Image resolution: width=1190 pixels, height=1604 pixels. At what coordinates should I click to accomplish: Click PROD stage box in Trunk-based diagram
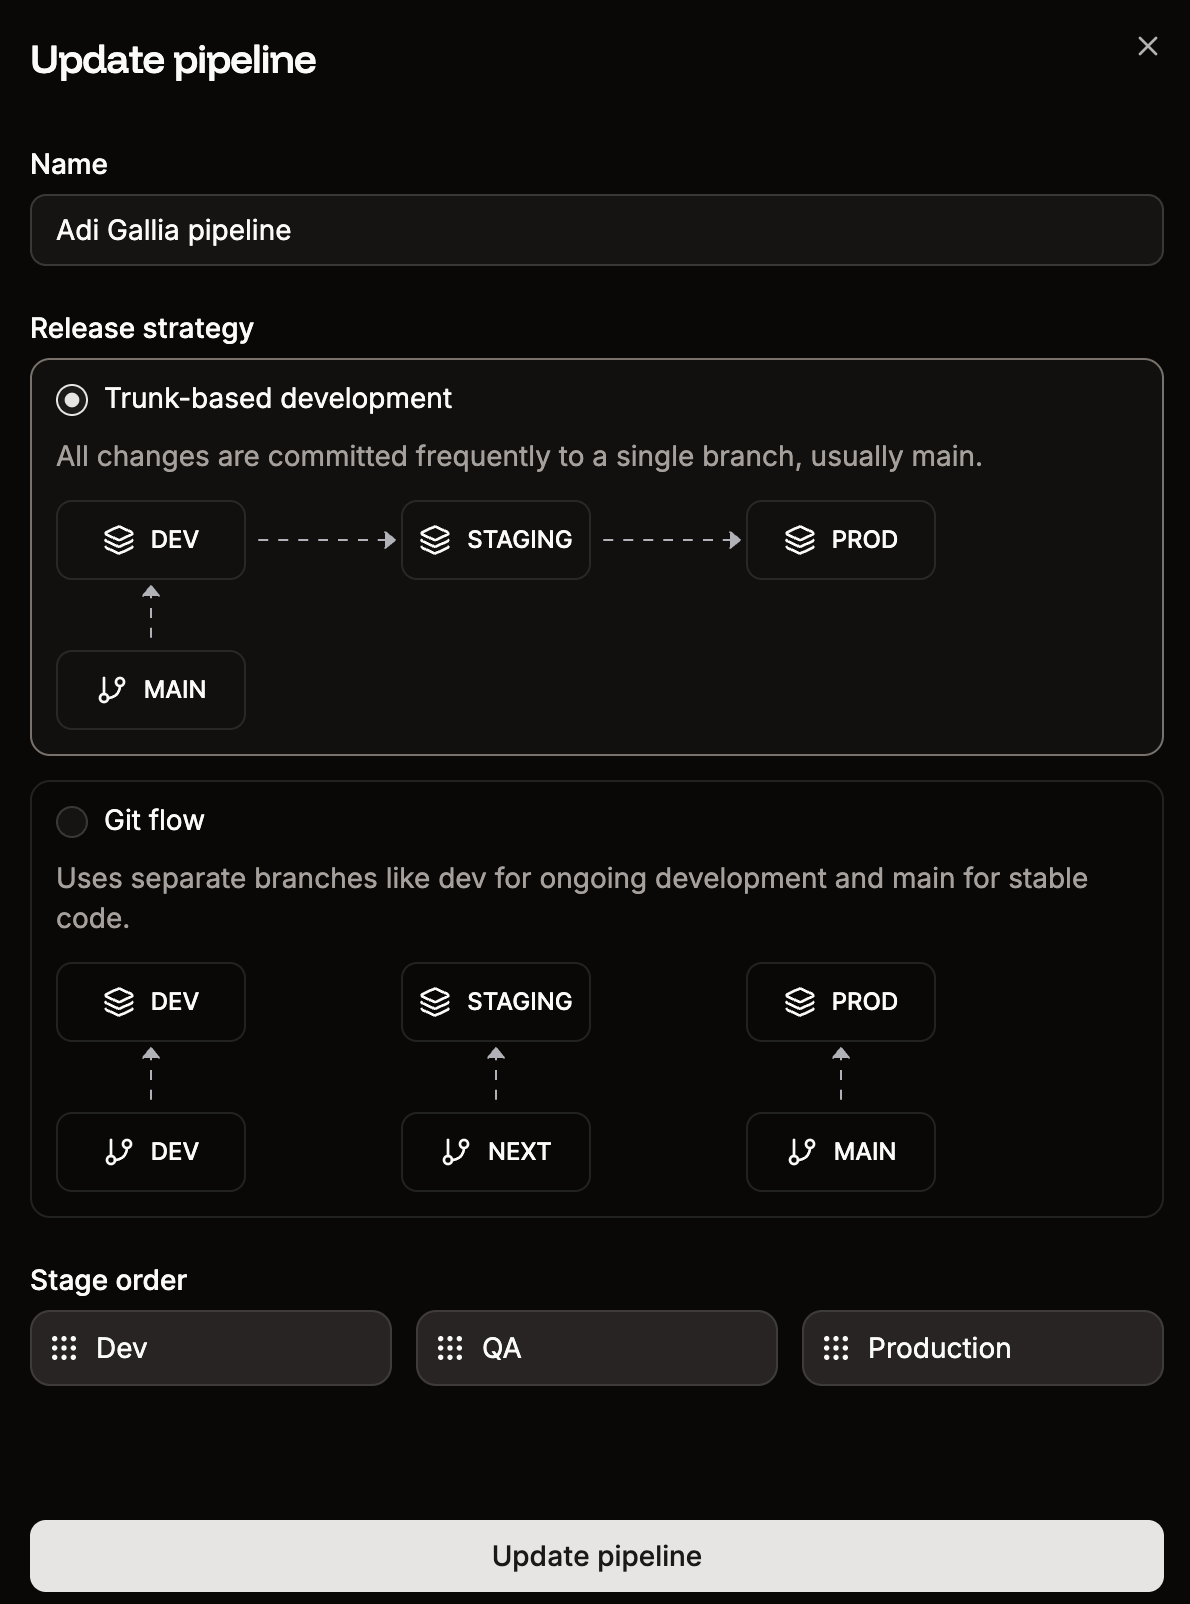point(841,540)
